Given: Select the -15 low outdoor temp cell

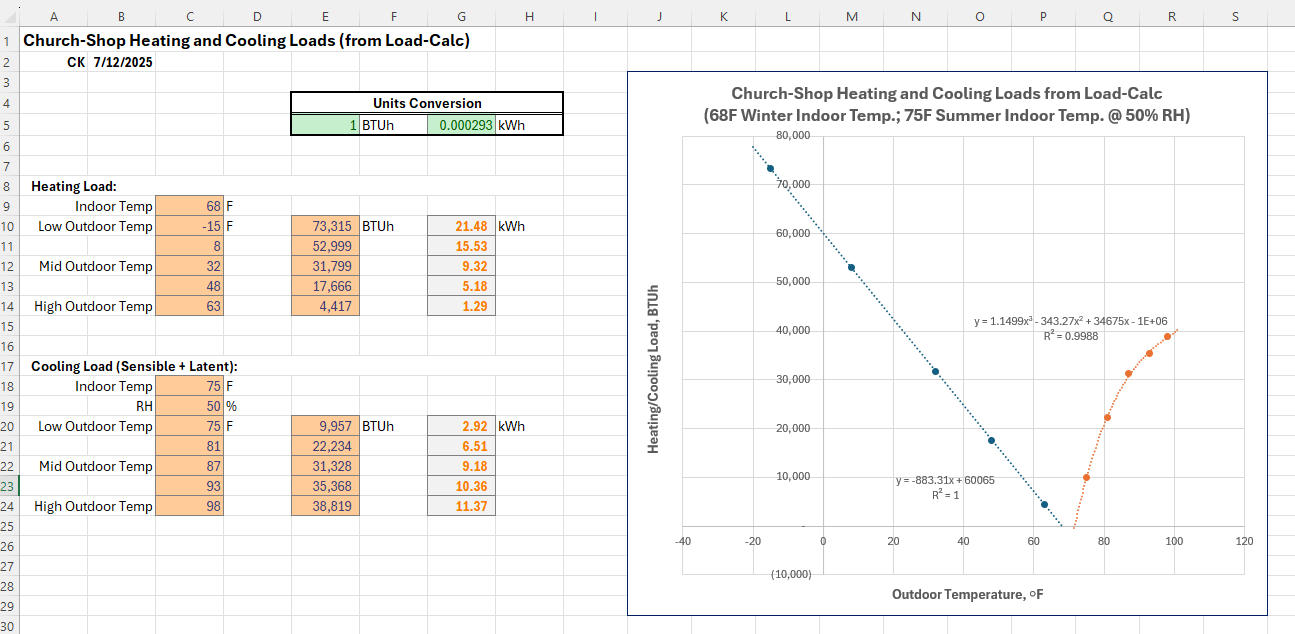Looking at the screenshot, I should (190, 226).
